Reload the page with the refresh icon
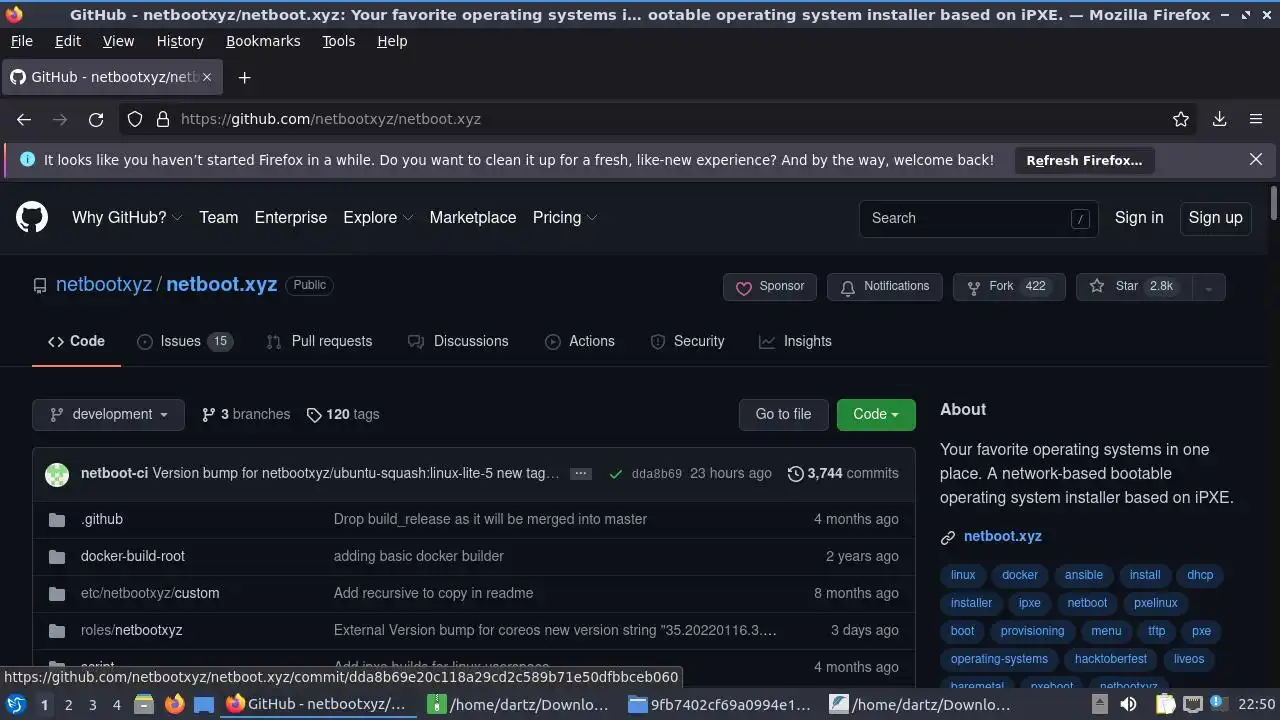 (x=96, y=119)
